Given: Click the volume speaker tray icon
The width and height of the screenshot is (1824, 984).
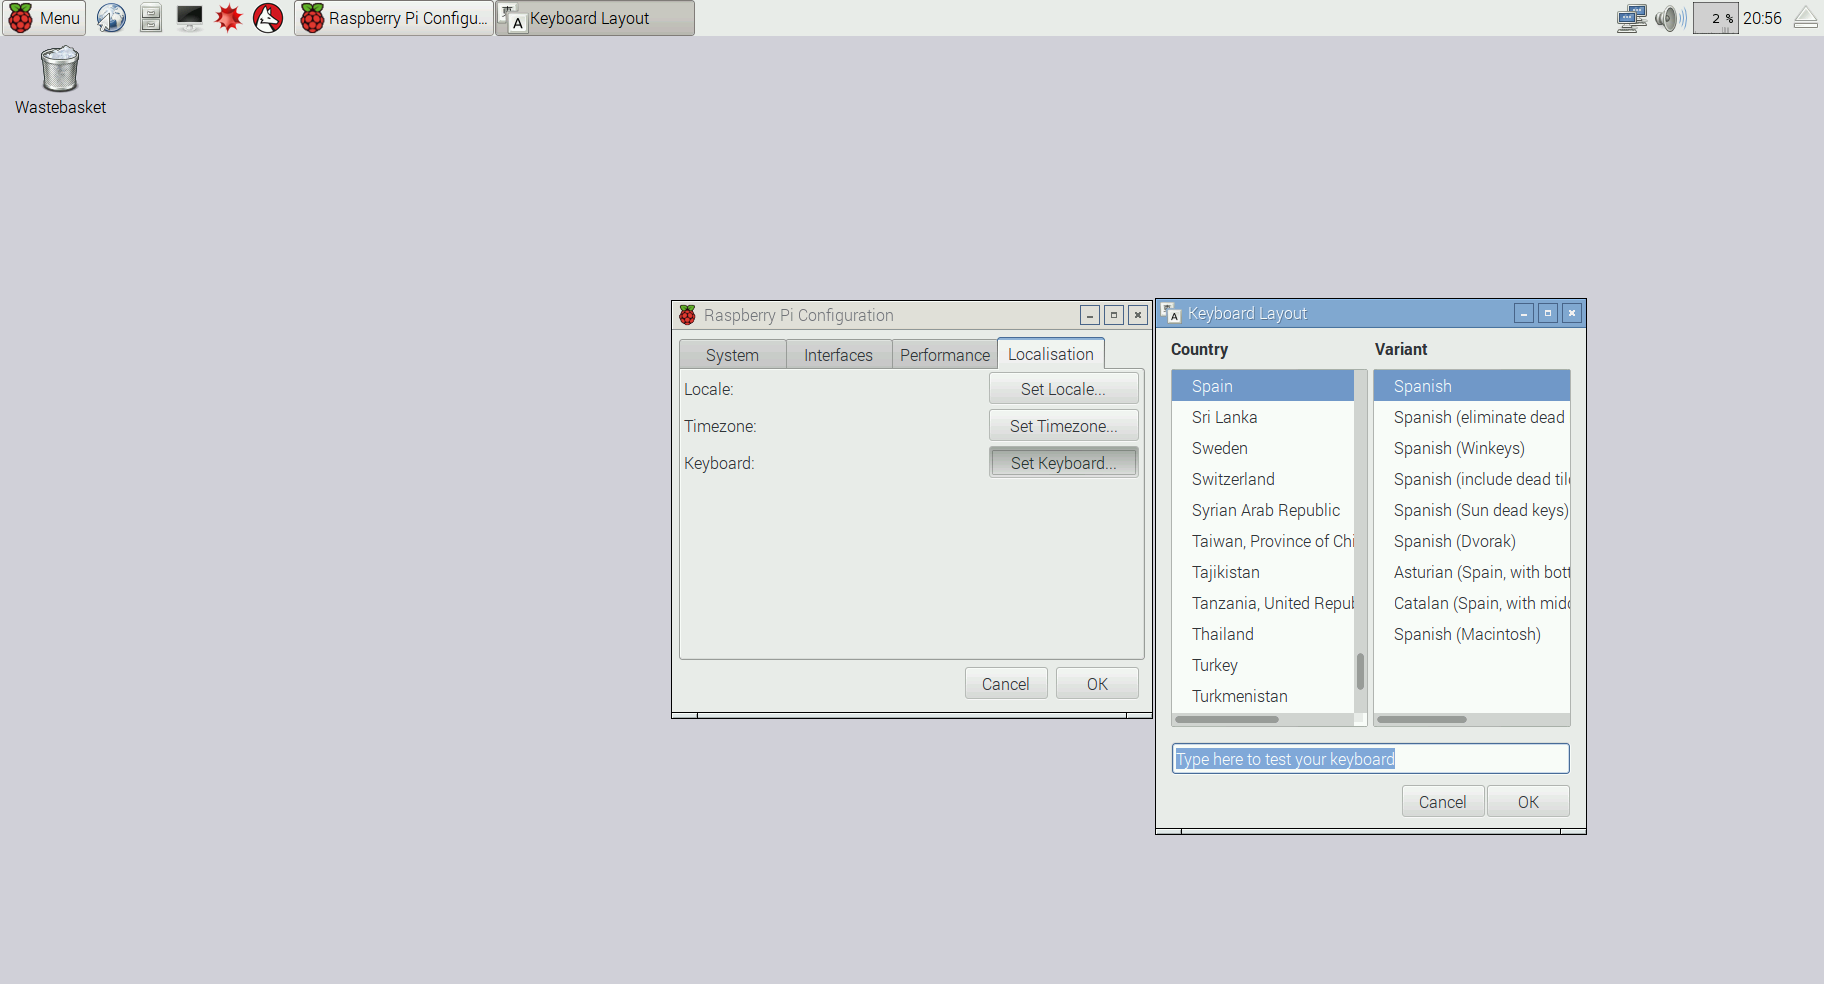Looking at the screenshot, I should pyautogui.click(x=1670, y=18).
